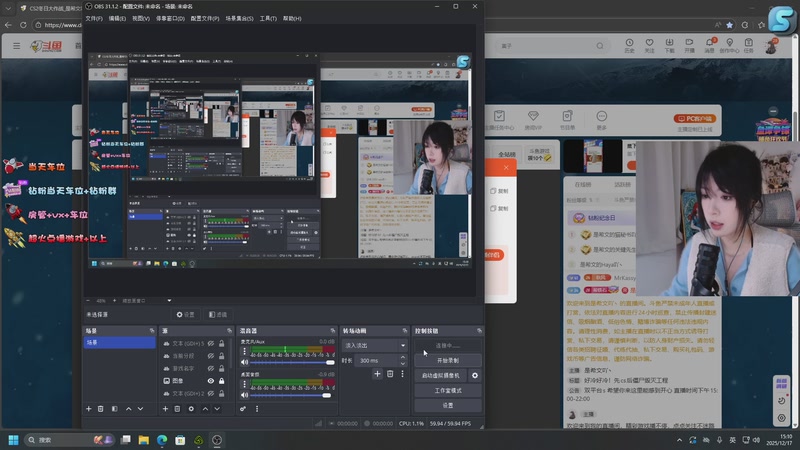
Task: Open the 视图(V) menu in OBS
Action: 141,18
